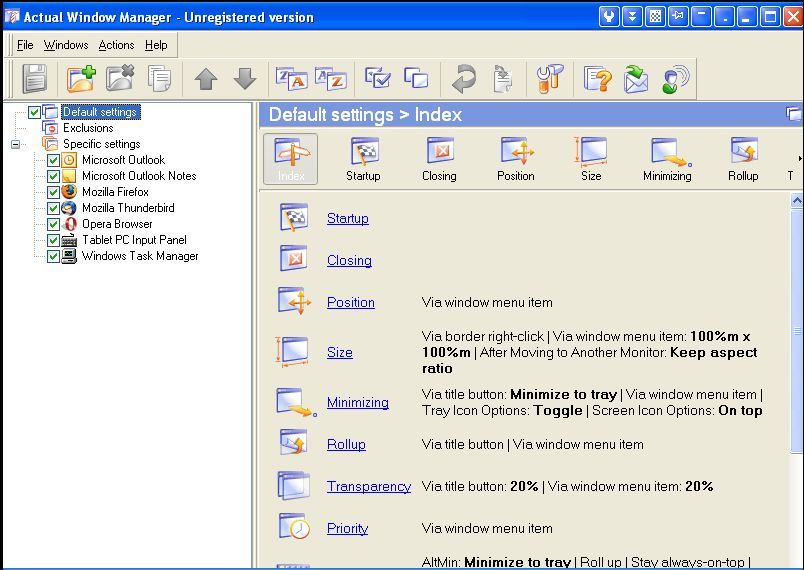Open the Actions menu
The width and height of the screenshot is (804, 570).
116,45
